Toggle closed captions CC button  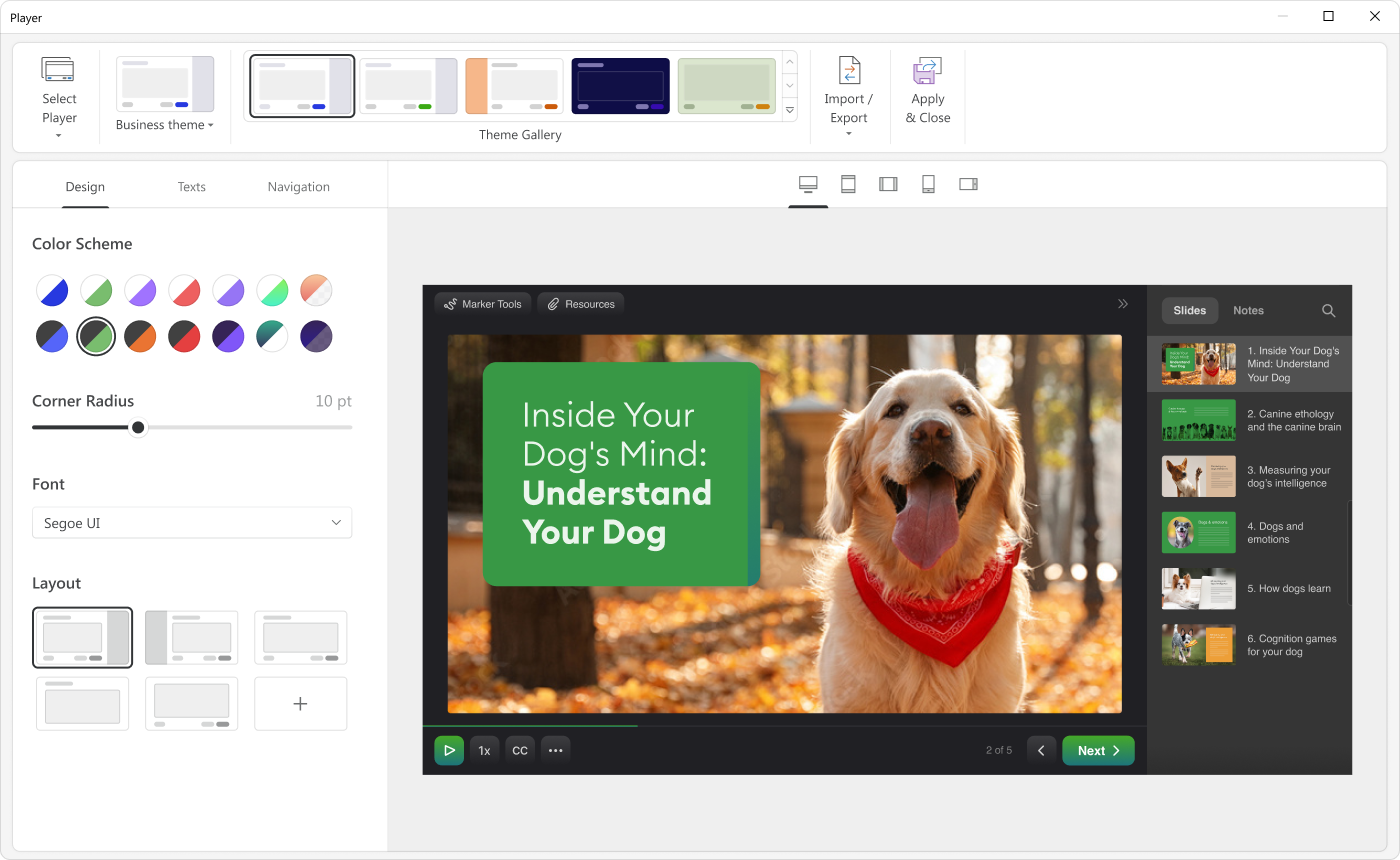point(520,750)
